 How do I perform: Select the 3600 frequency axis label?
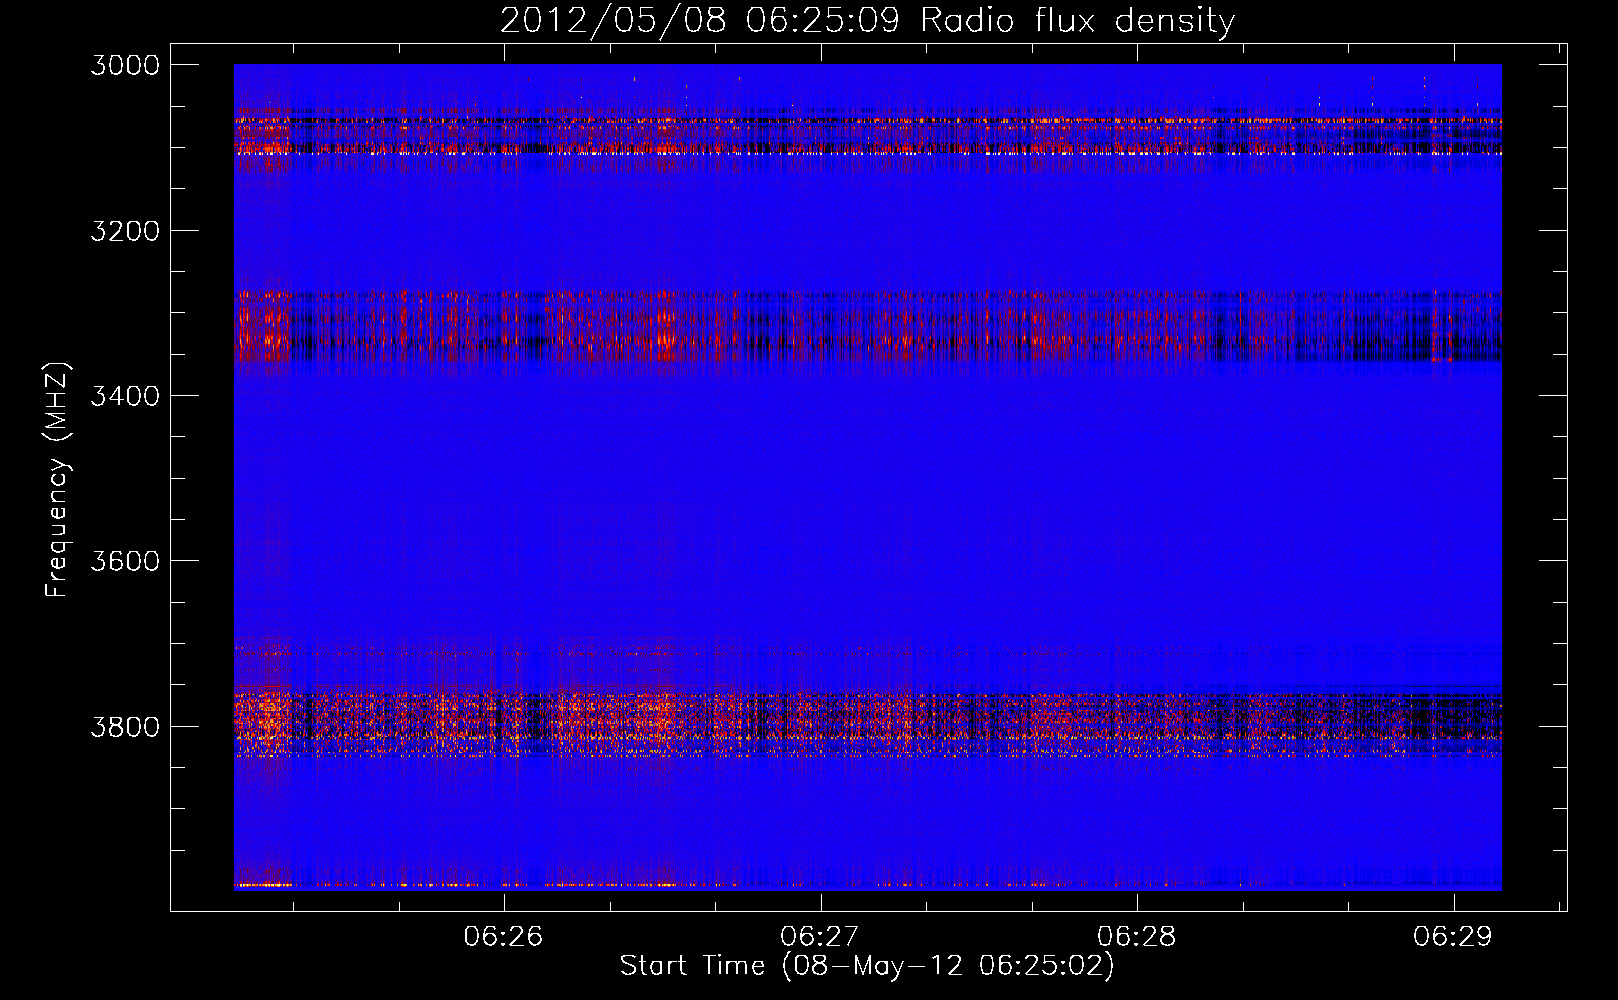tap(125, 561)
